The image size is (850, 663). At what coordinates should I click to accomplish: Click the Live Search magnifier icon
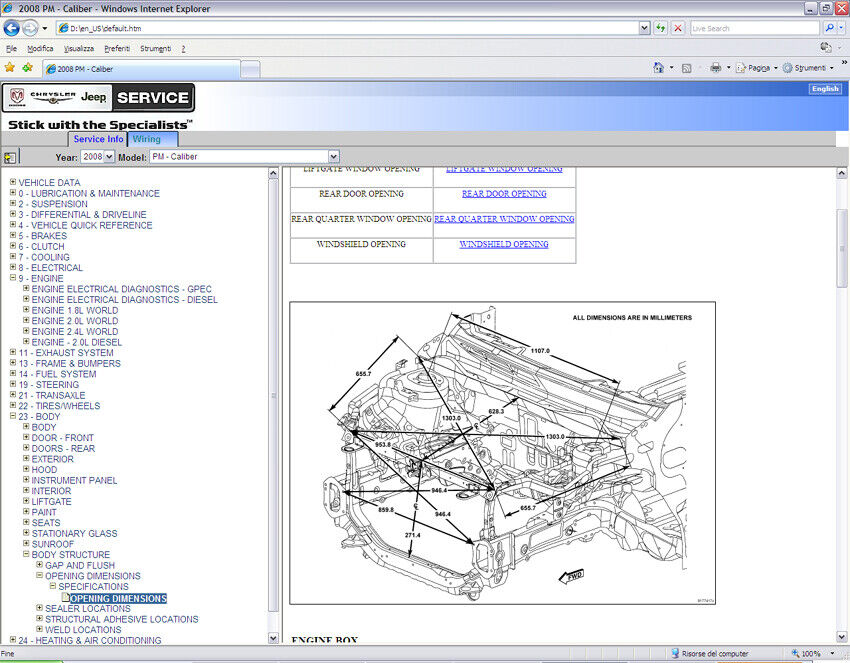pos(829,28)
